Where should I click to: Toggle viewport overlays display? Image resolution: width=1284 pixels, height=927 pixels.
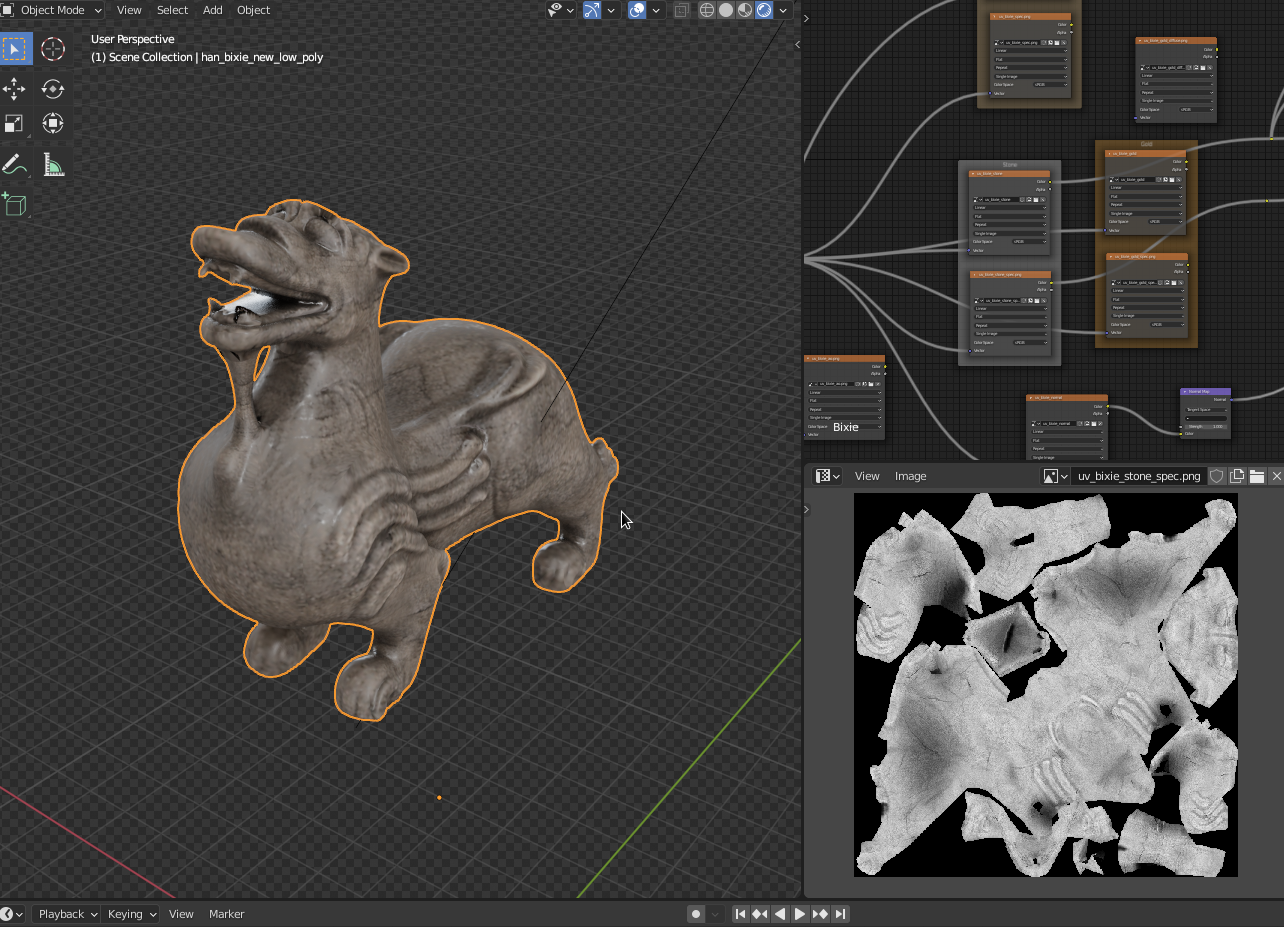coord(637,10)
